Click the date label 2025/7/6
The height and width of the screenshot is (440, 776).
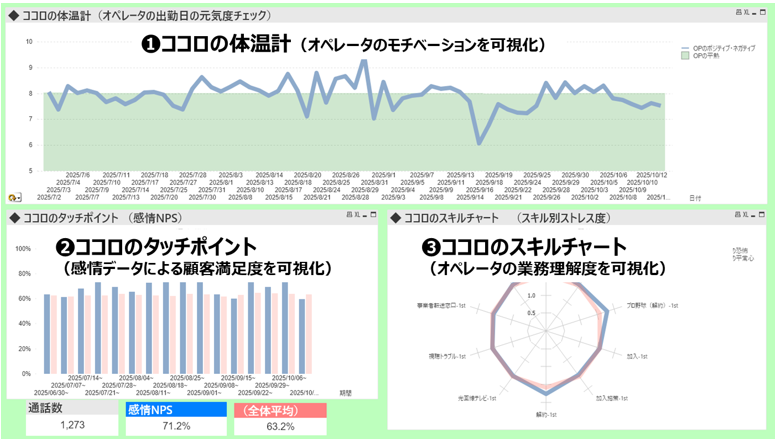(78, 175)
